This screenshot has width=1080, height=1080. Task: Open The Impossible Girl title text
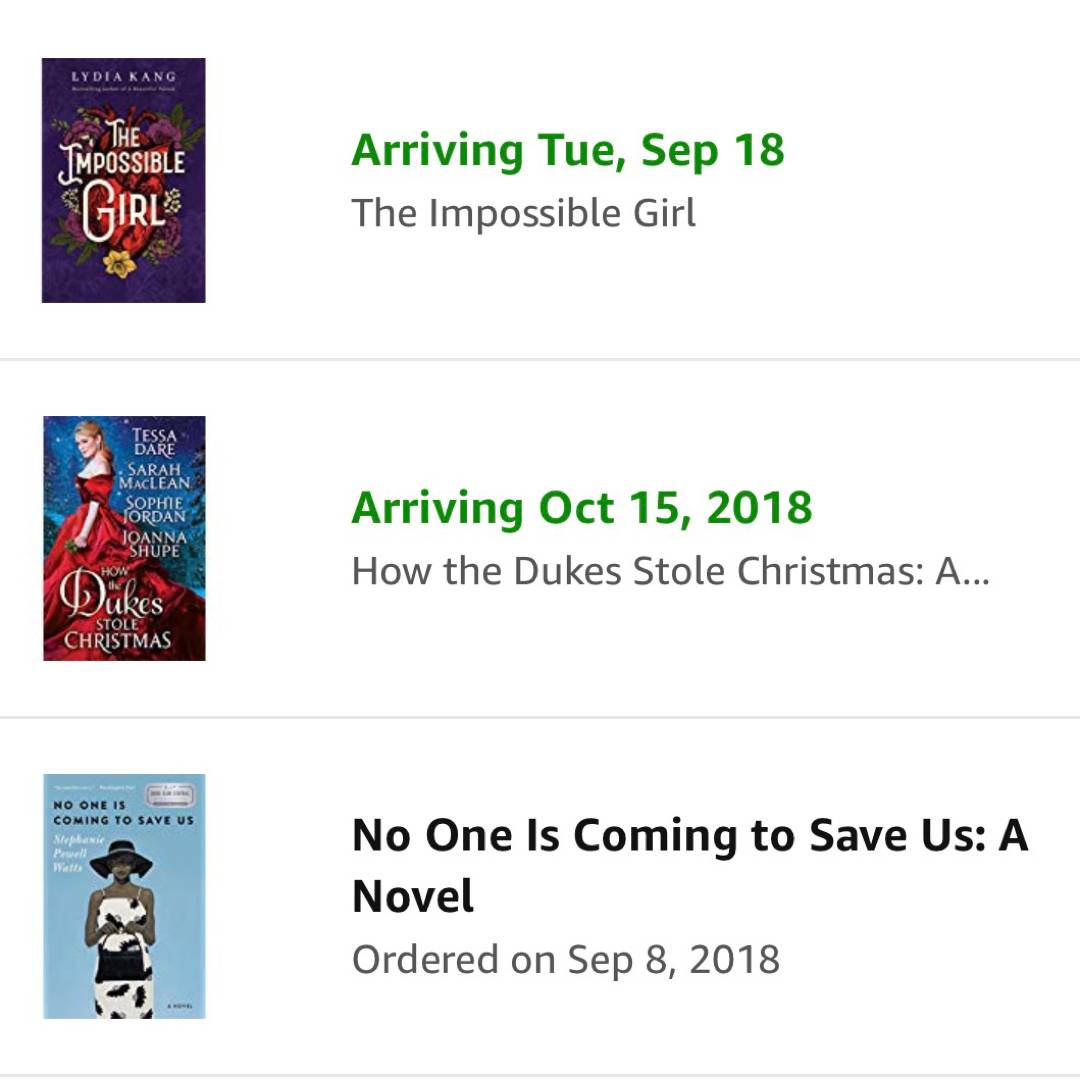pos(523,213)
